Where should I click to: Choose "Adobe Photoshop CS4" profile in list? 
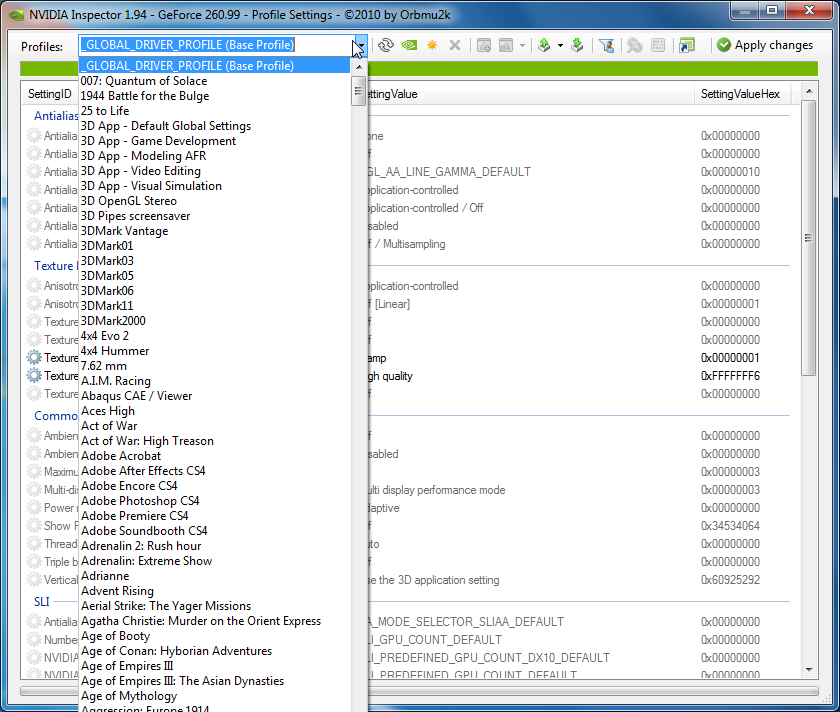click(140, 501)
